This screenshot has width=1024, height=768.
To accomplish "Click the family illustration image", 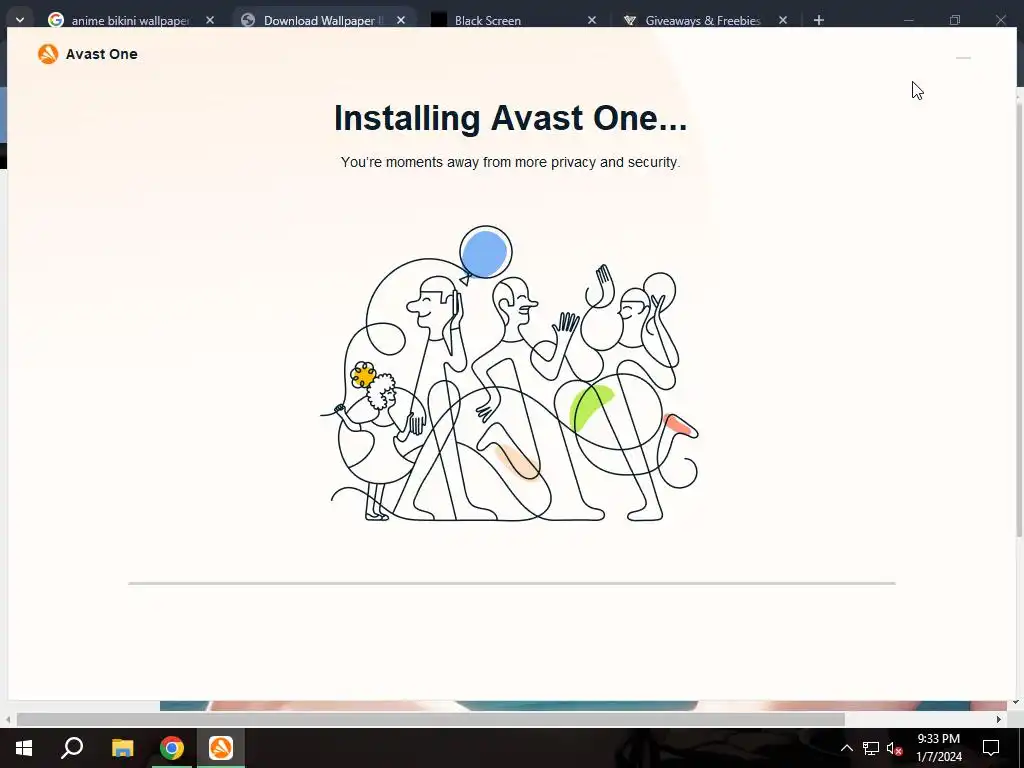I will click(x=509, y=374).
